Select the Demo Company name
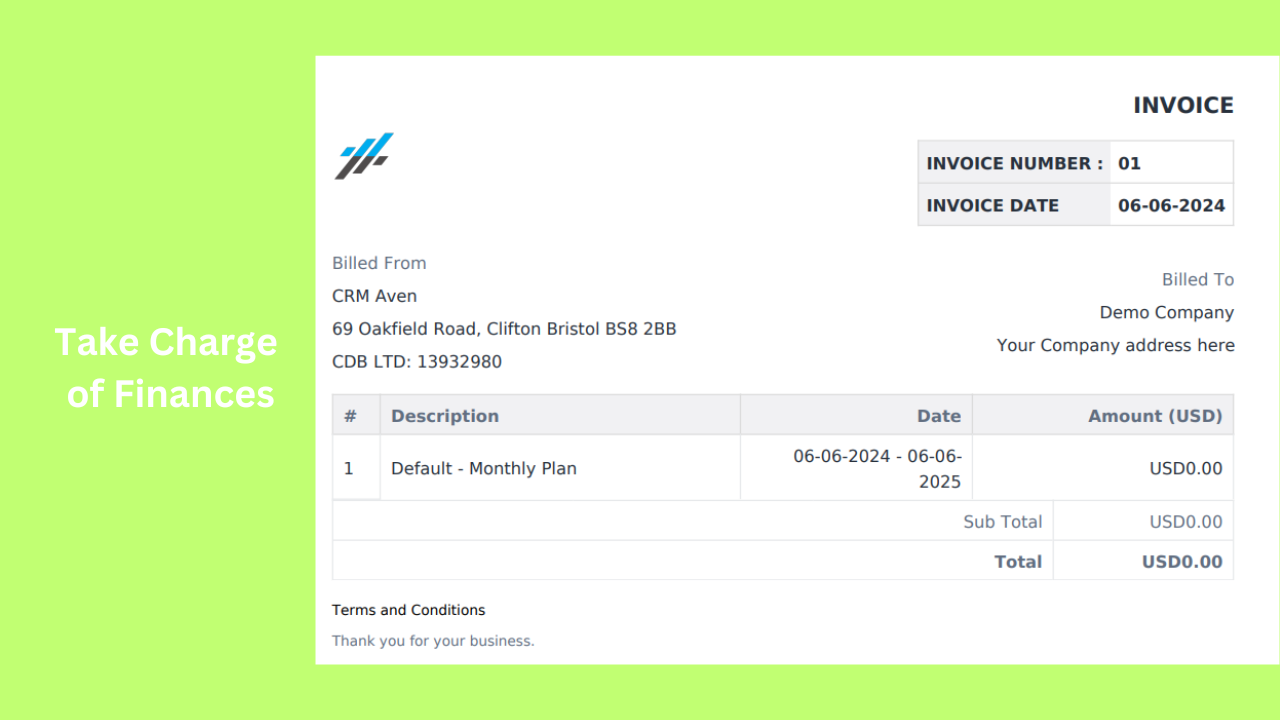This screenshot has width=1280, height=720. click(x=1167, y=312)
